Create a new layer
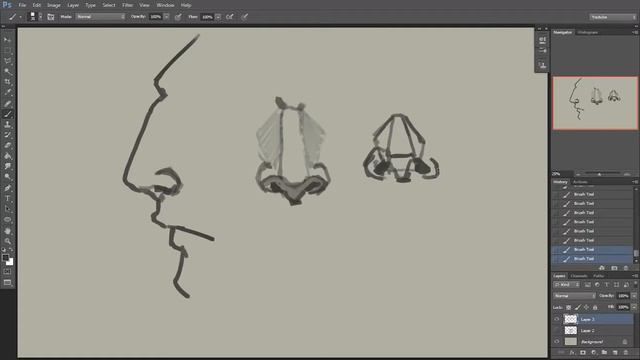Viewport: 640px width, 360px height. (x=615, y=352)
